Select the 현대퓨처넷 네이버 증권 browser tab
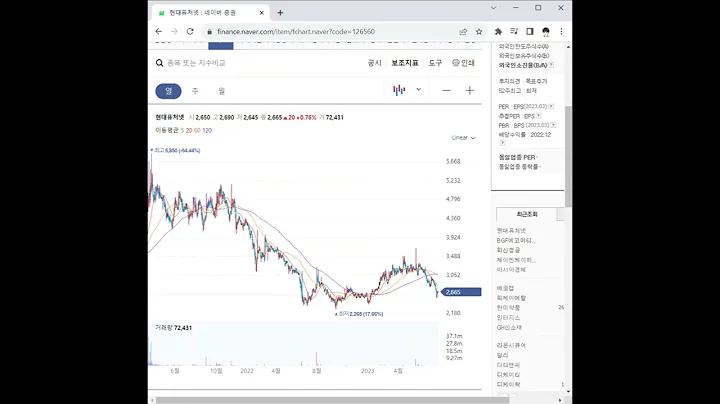The image size is (720, 404). [x=211, y=13]
